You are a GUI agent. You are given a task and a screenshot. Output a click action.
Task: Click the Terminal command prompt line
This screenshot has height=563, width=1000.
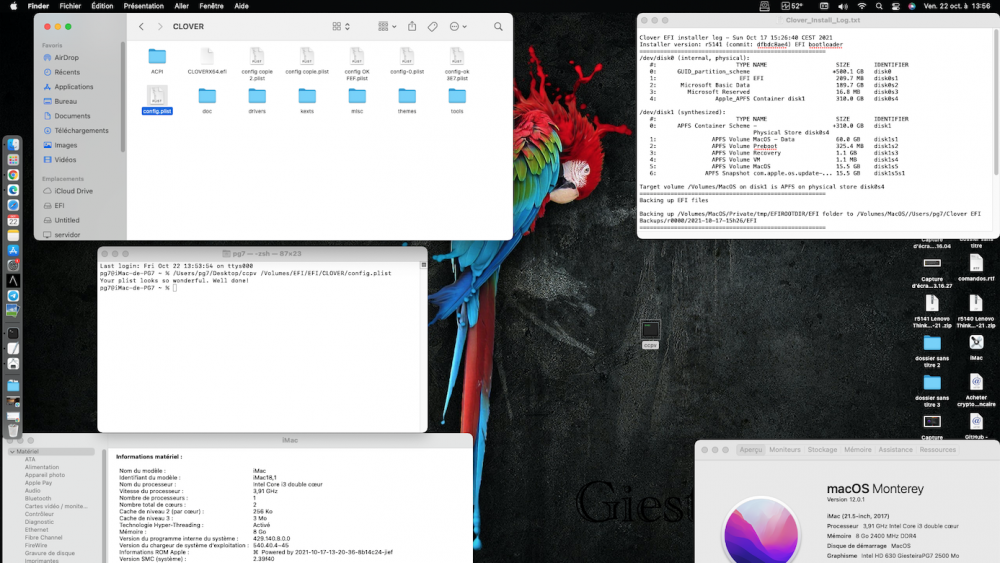[x=138, y=288]
